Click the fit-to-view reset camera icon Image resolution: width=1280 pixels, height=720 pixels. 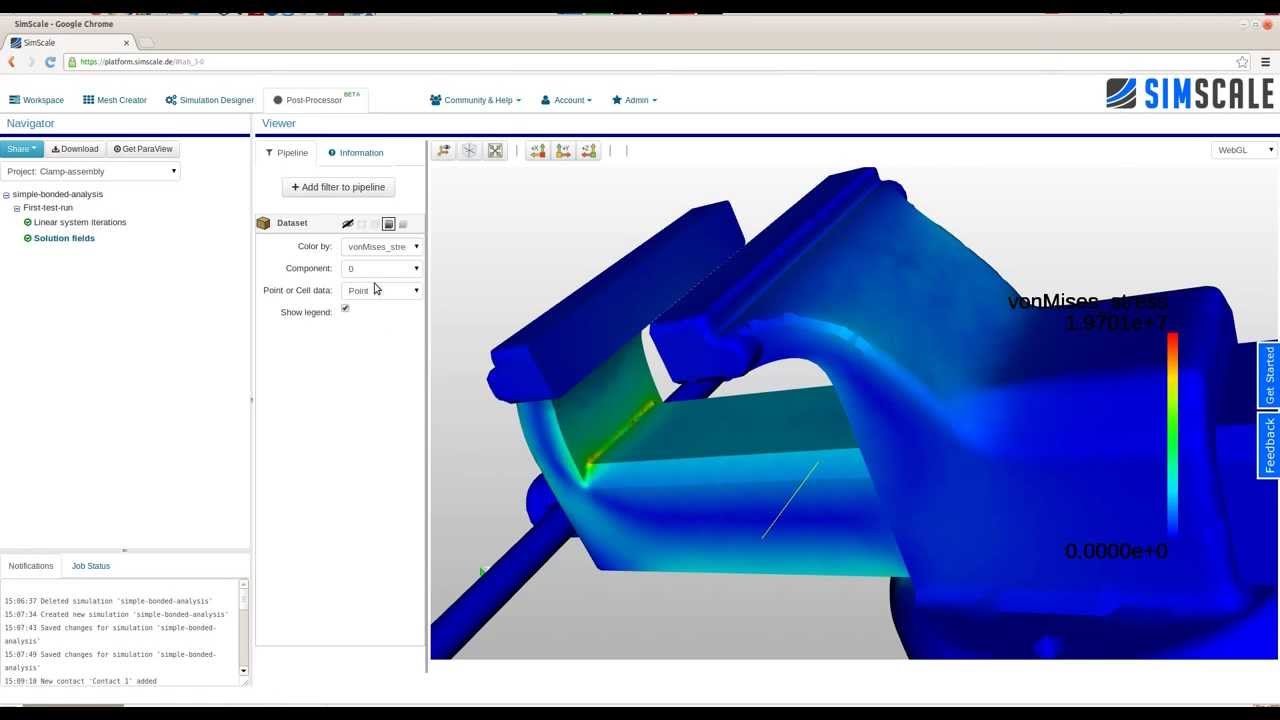[495, 151]
